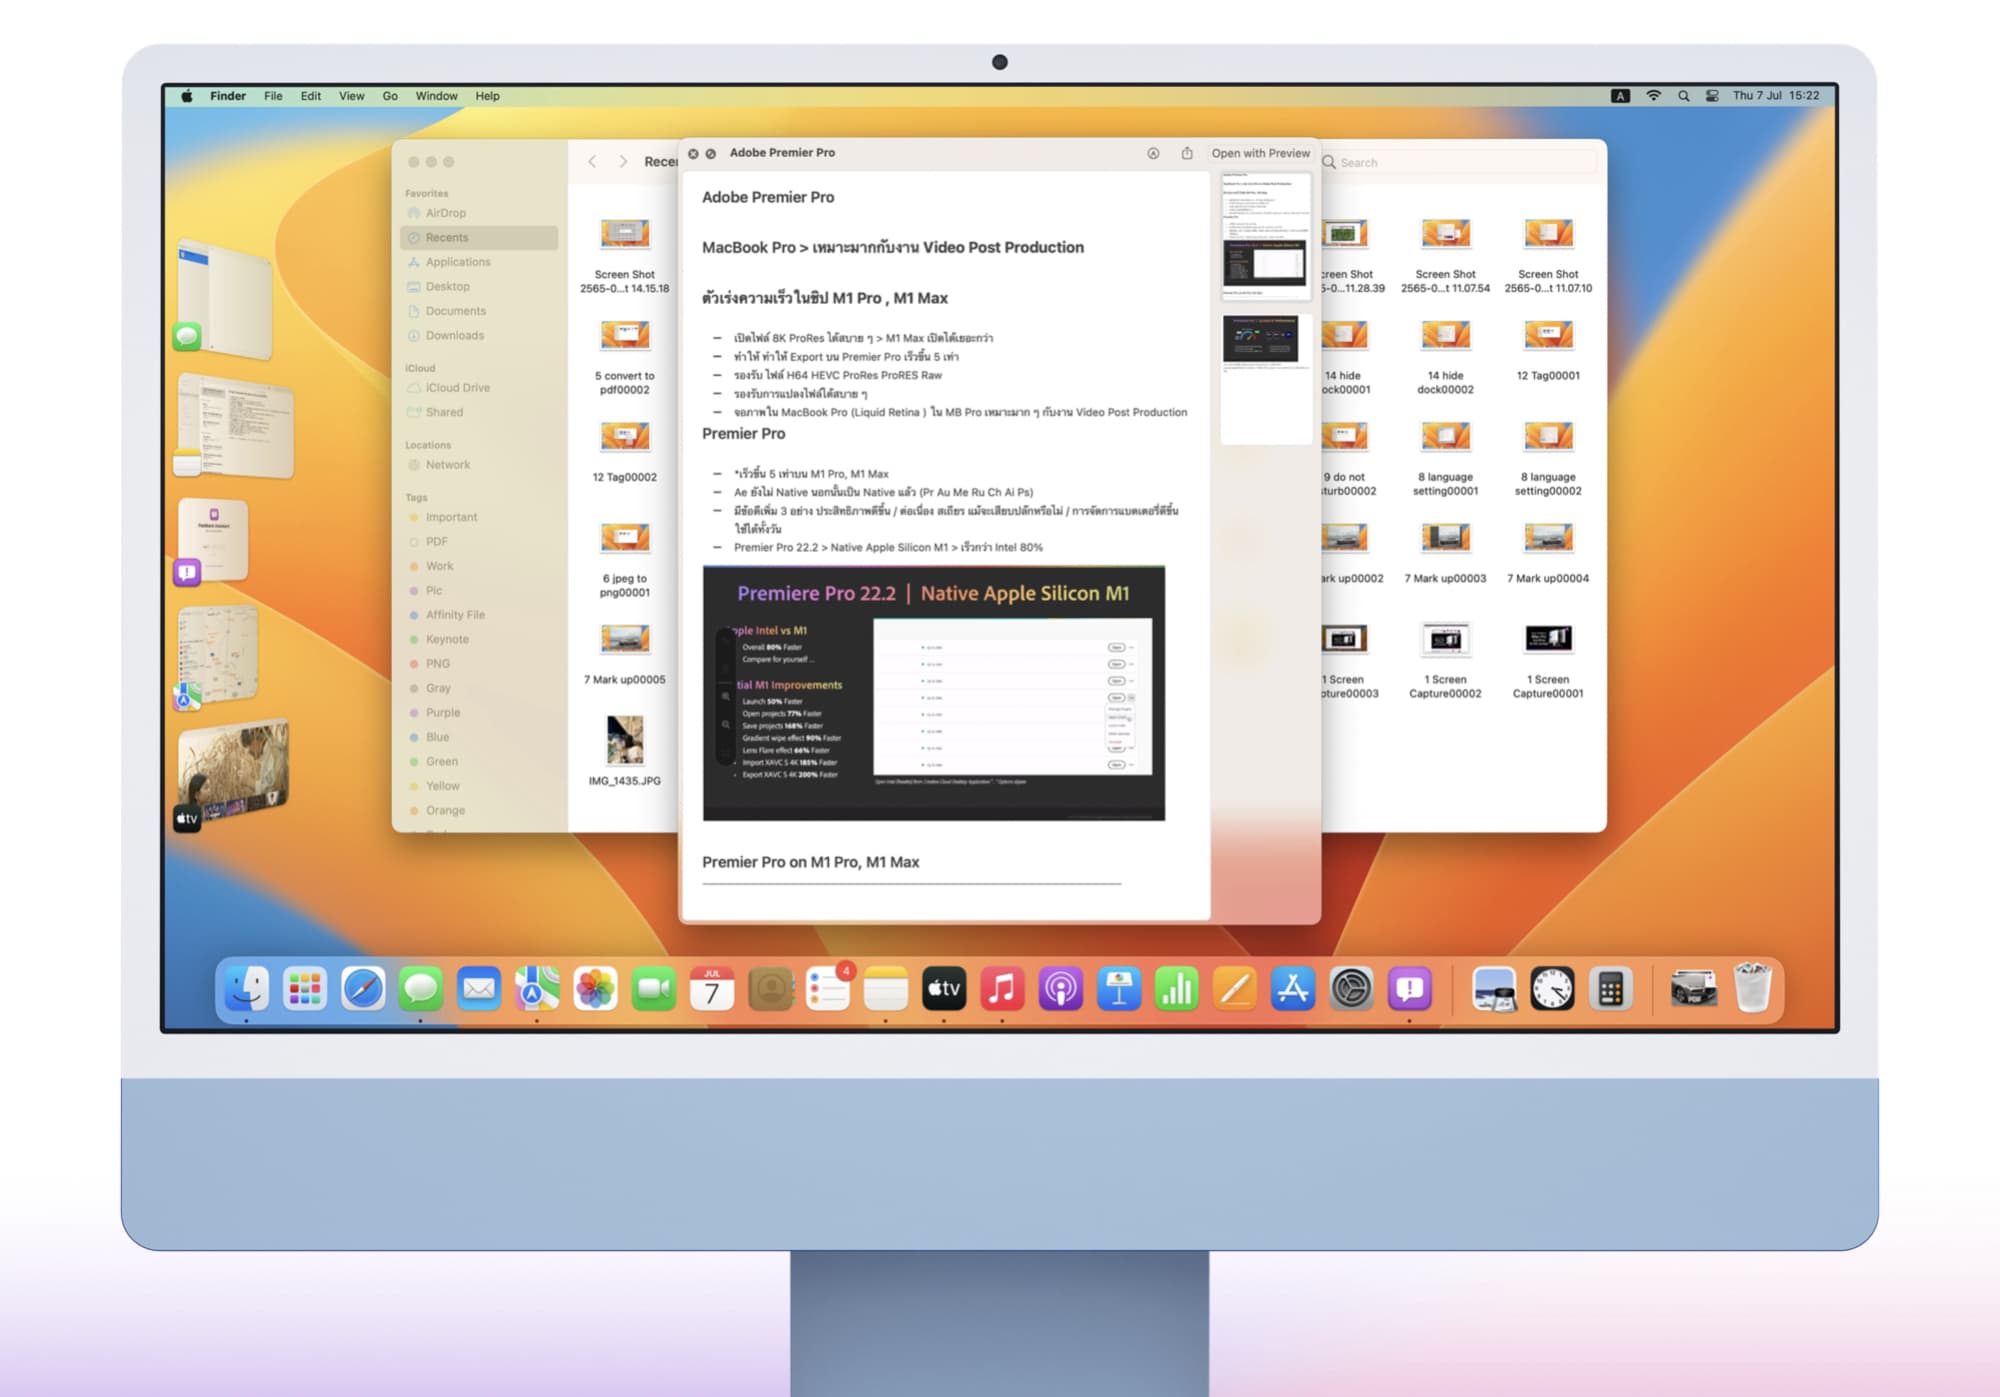
Task: Click the Share icon in Quick Look window
Action: coord(1187,153)
